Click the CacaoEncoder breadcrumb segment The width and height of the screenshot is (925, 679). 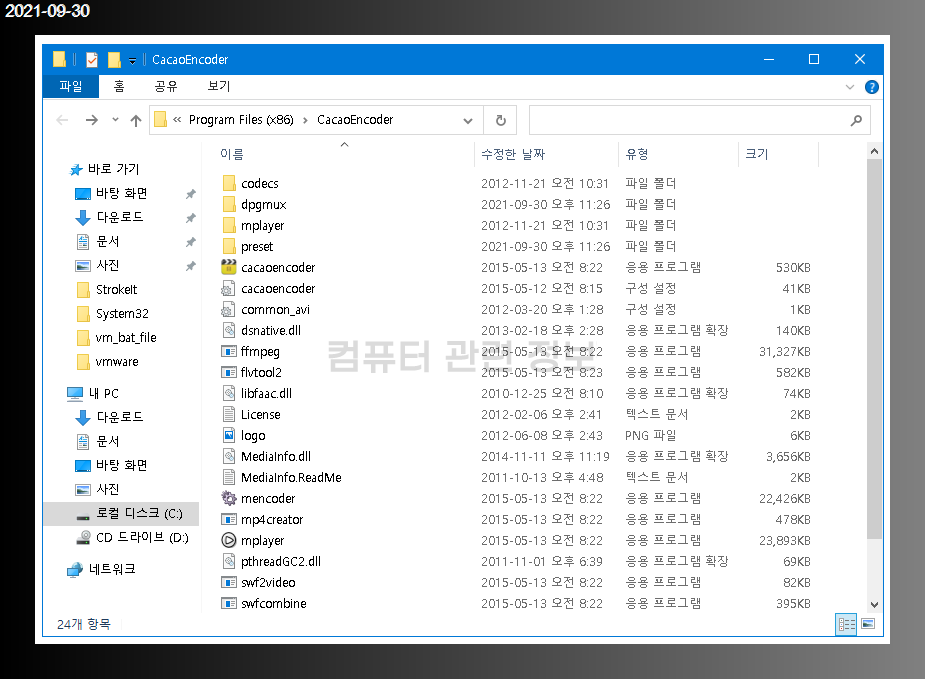(355, 120)
